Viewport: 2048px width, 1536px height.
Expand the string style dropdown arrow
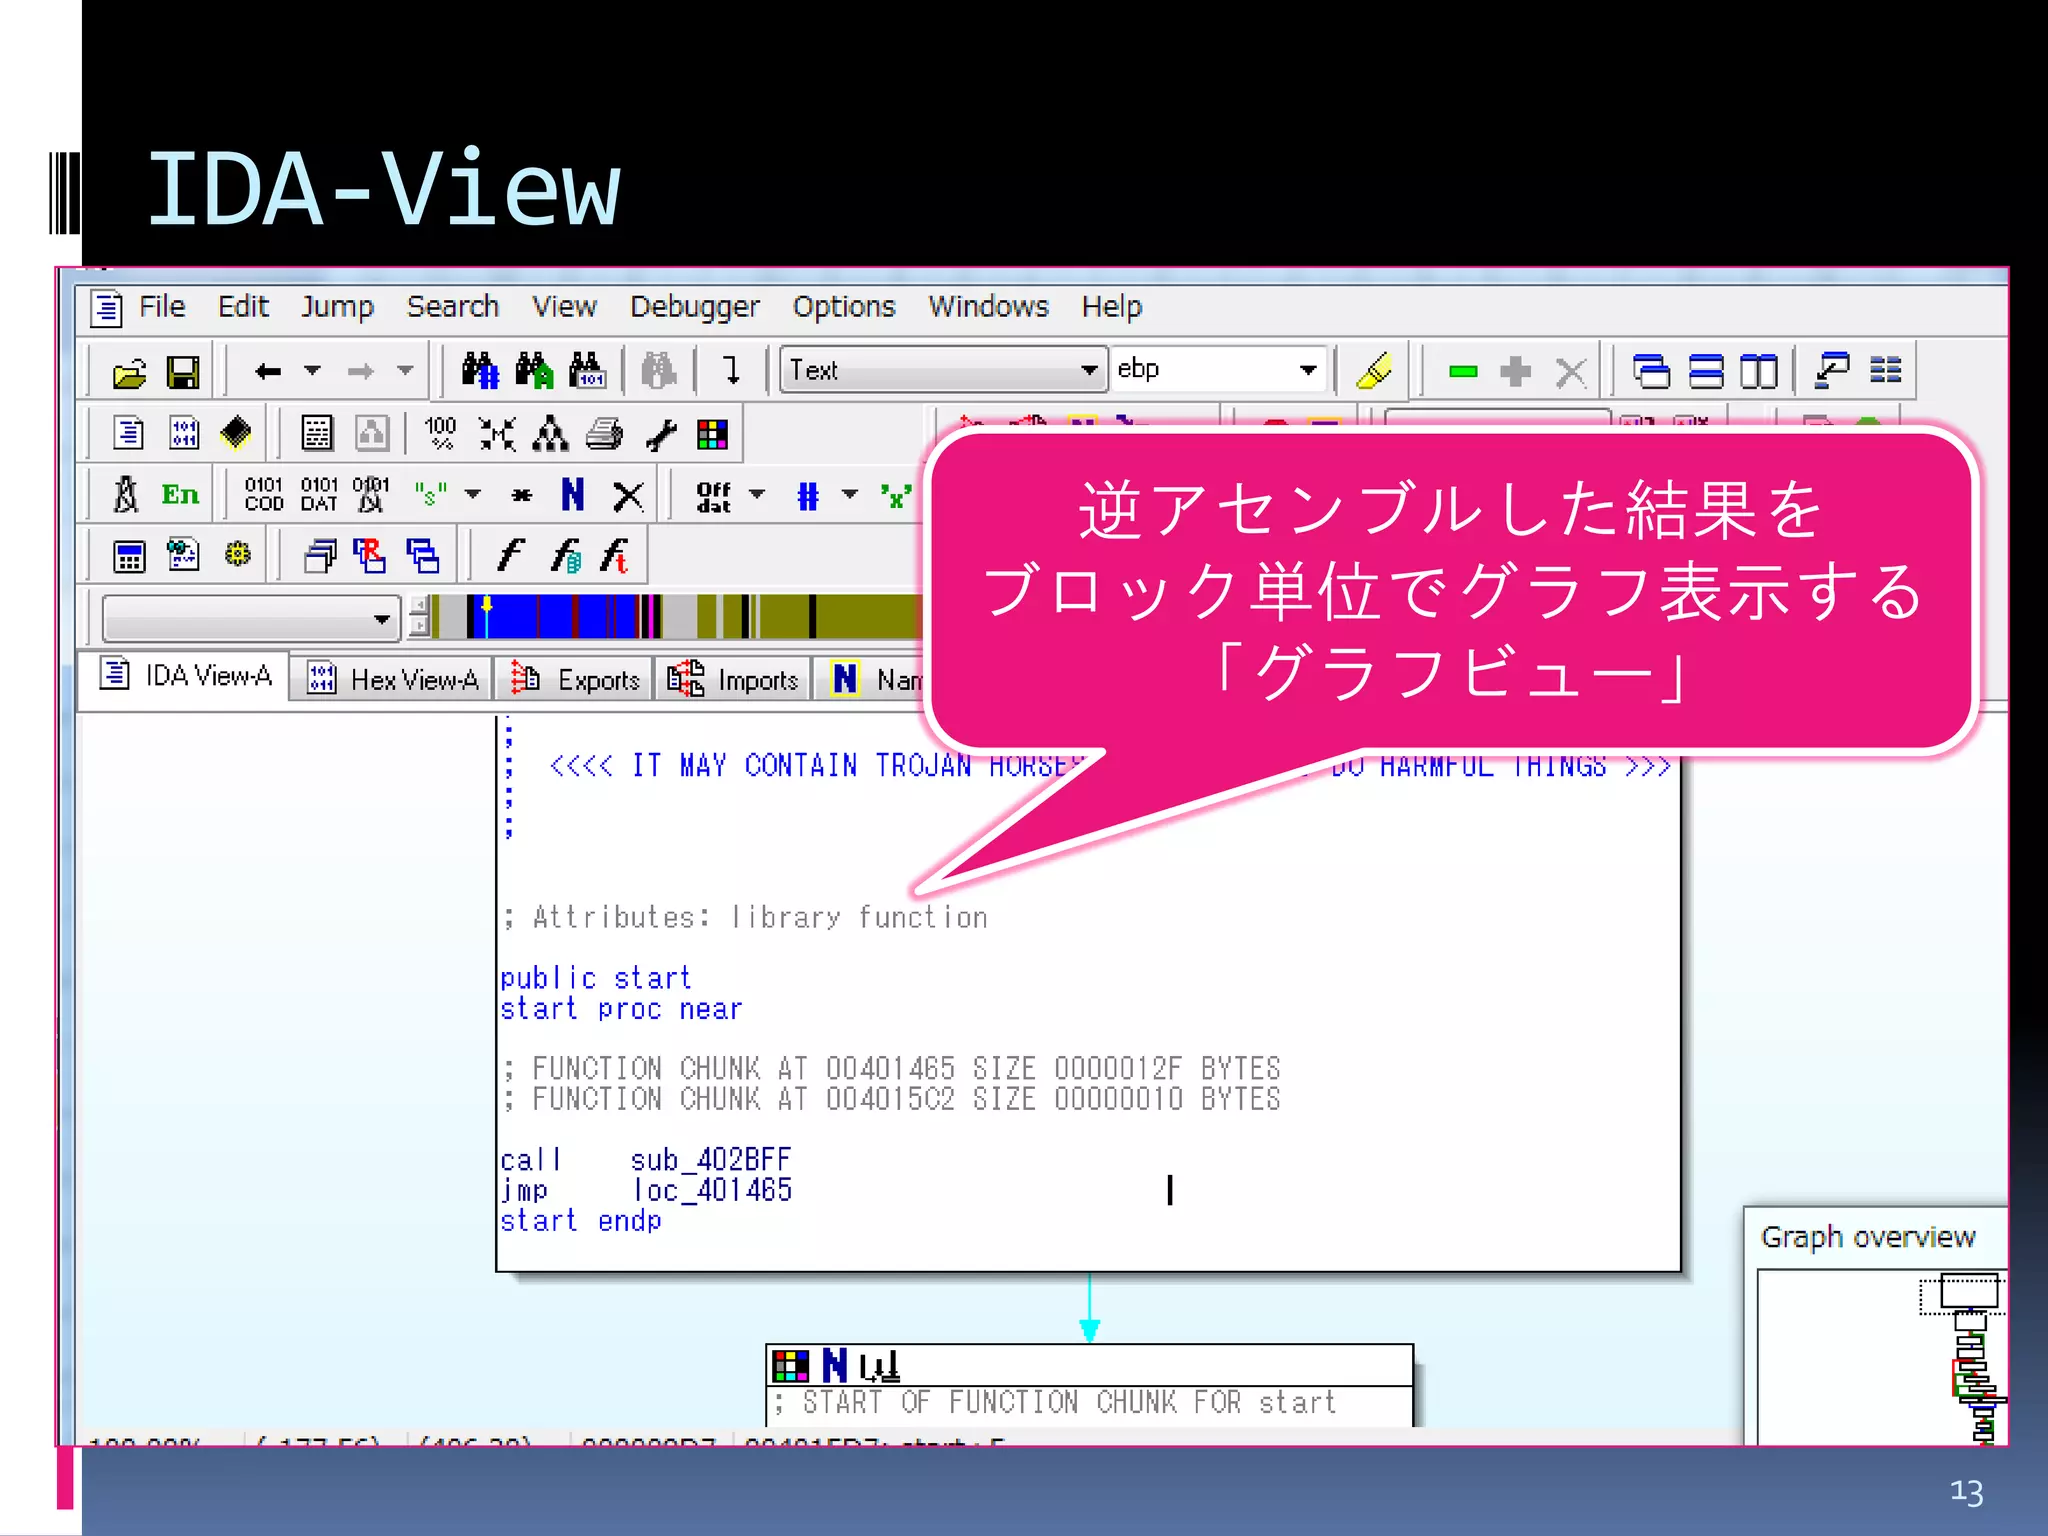coord(473,494)
